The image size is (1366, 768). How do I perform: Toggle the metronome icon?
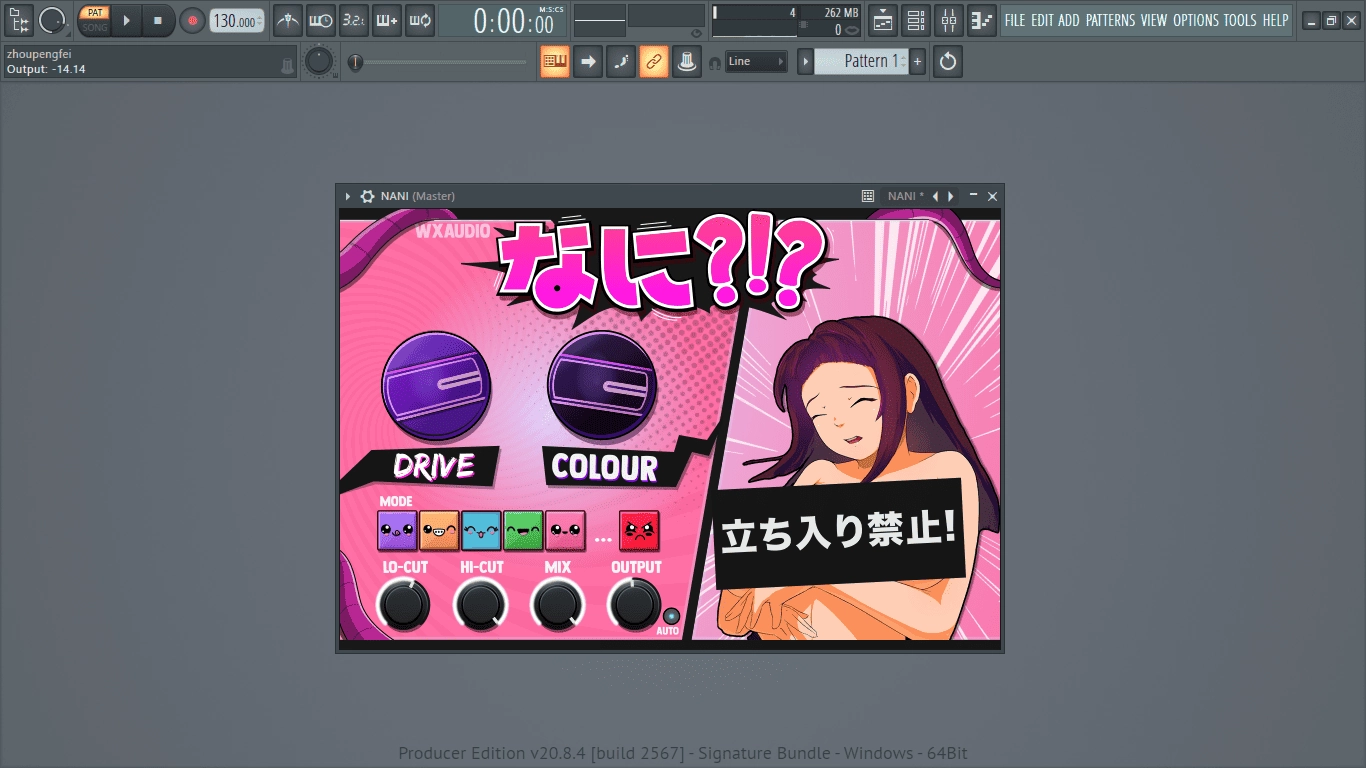(288, 20)
